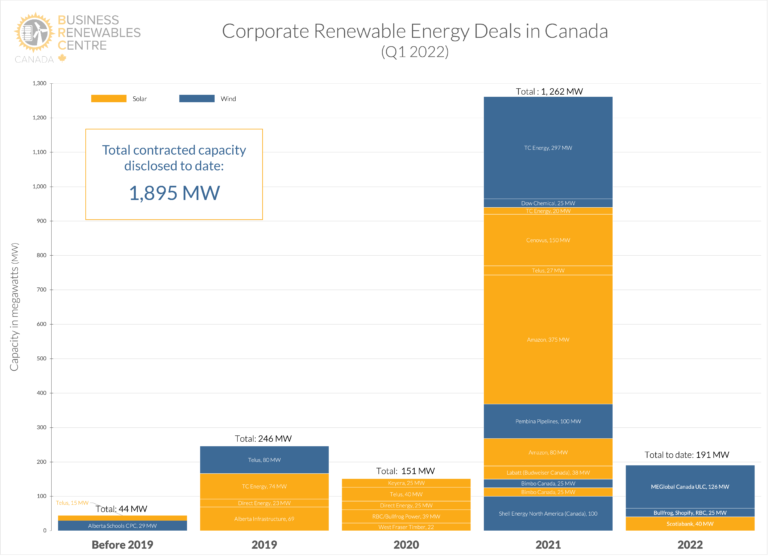Select the TC Energy 297 MW wind segment
This screenshot has height=556, width=768.
(x=548, y=147)
